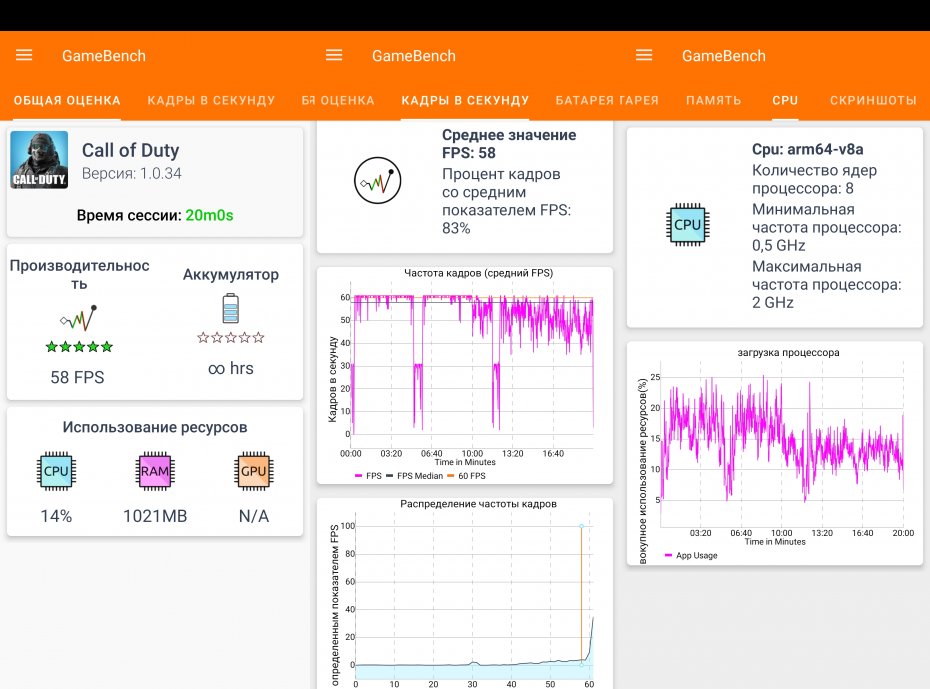Screen dimensions: 930x689
Task: Select the ПАМЯТЬ tab
Action: 714,100
